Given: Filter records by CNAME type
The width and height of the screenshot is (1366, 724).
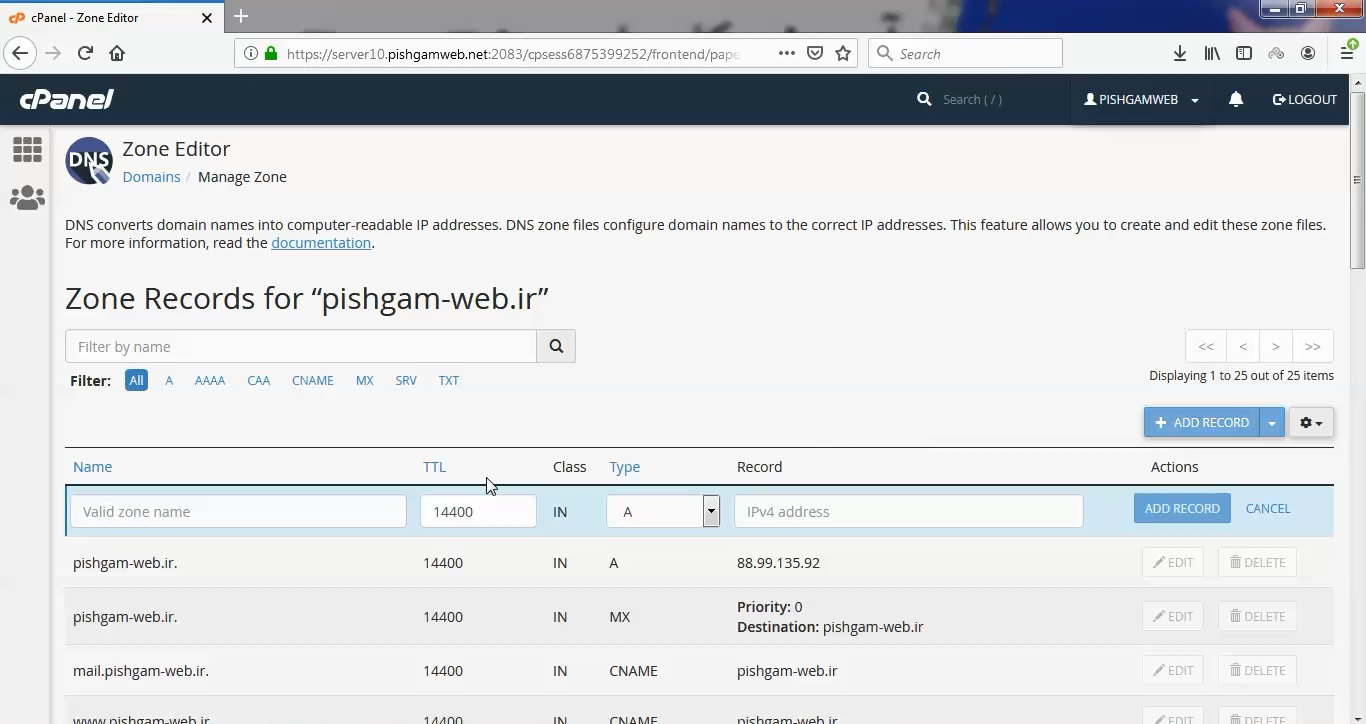Looking at the screenshot, I should (x=312, y=380).
